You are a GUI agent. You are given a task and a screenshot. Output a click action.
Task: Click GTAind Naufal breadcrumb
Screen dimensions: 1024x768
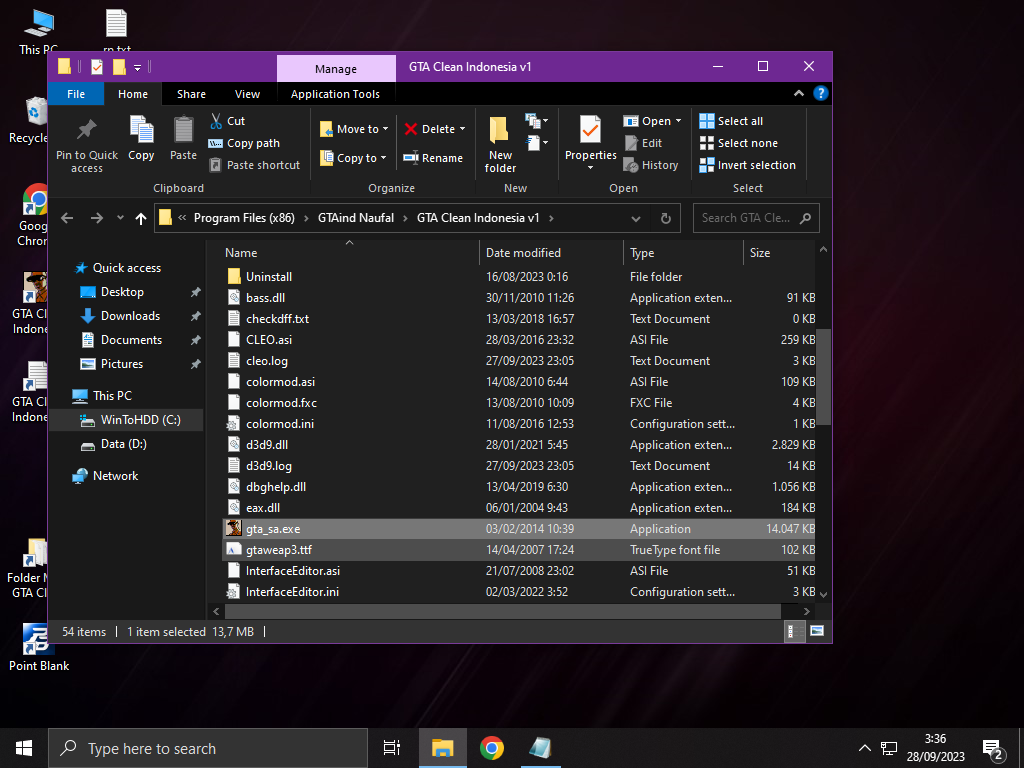point(356,218)
